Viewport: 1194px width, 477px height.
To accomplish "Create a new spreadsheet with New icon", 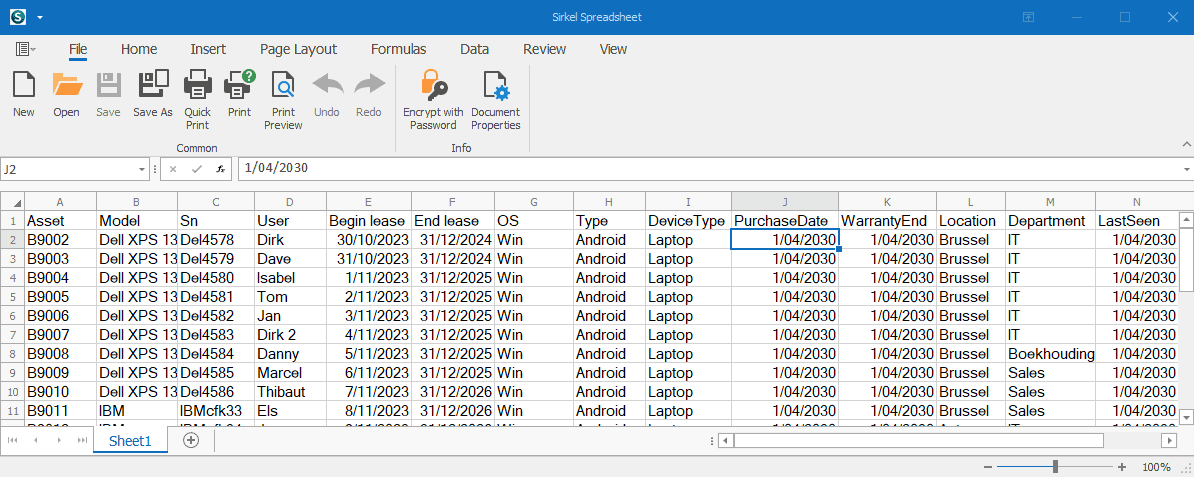I will pyautogui.click(x=24, y=94).
